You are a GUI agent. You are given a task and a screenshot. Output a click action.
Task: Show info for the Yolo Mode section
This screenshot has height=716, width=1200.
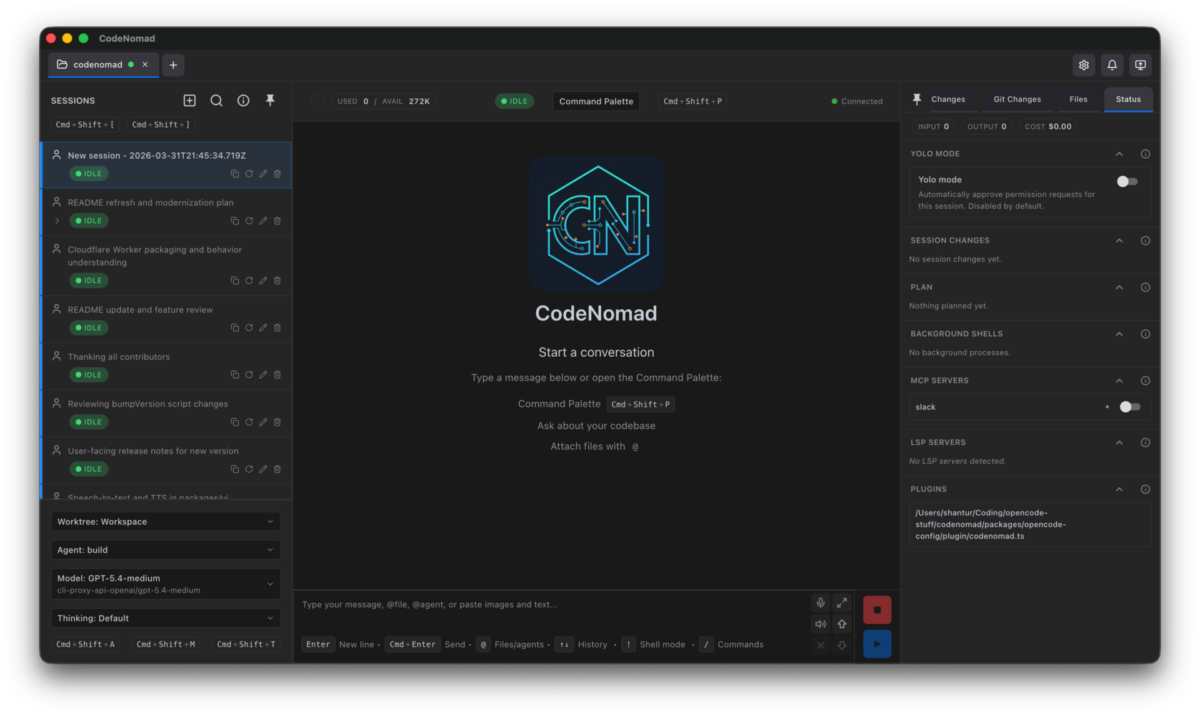1145,154
